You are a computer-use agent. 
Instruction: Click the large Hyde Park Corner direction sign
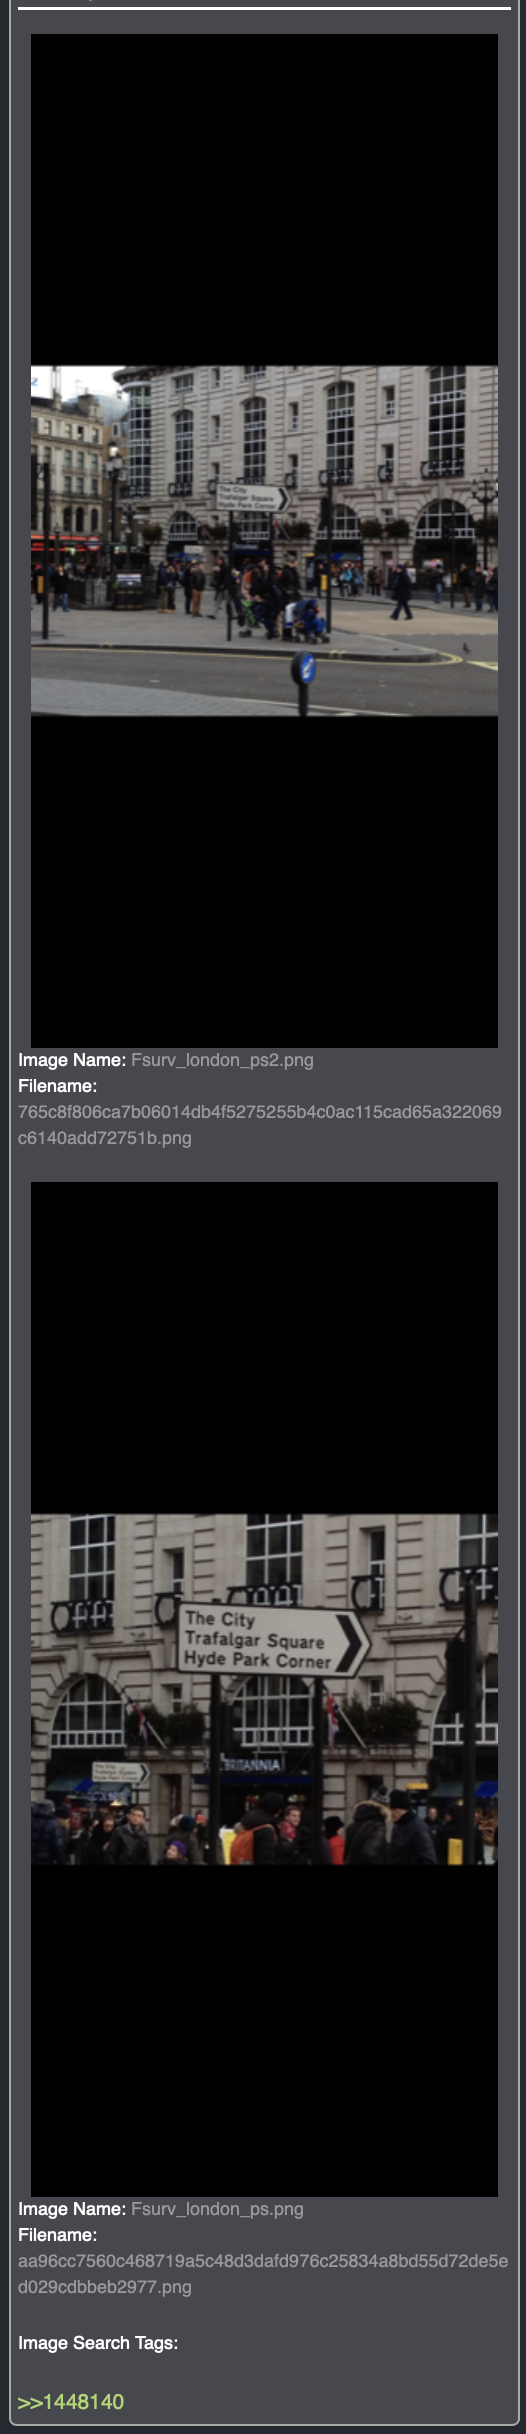point(271,1641)
